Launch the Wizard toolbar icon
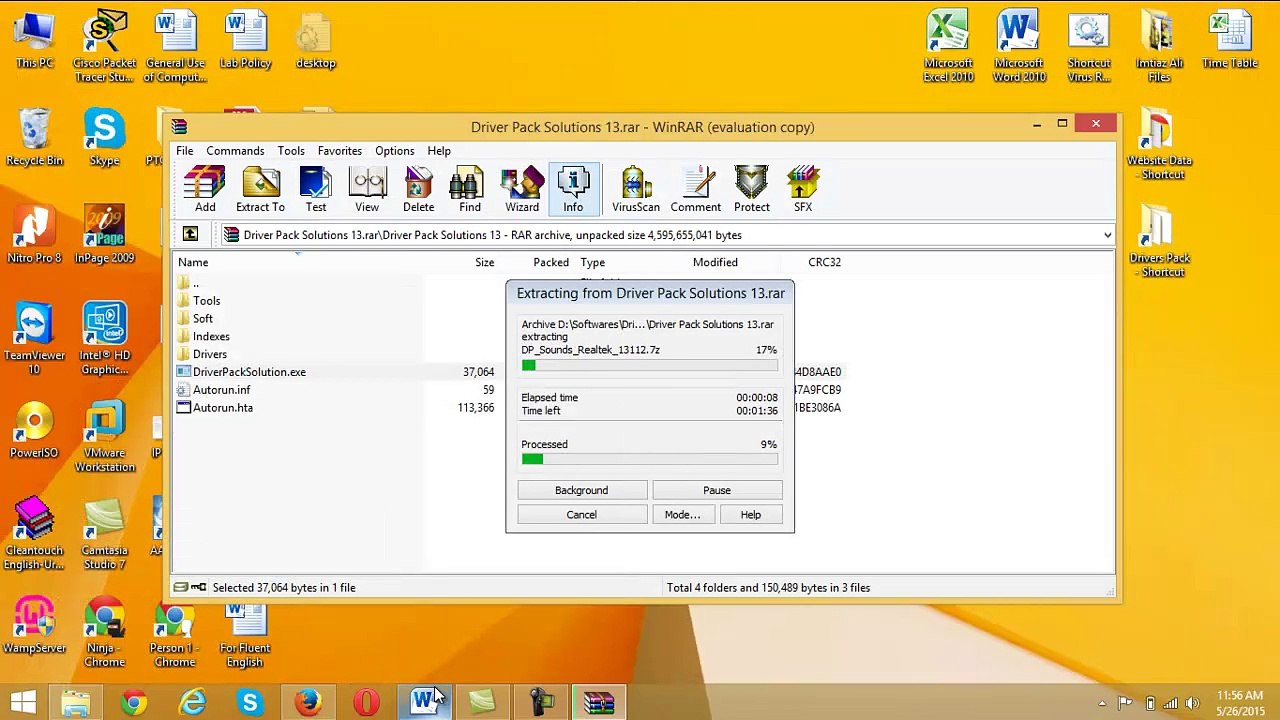1280x720 pixels. pyautogui.click(x=522, y=190)
